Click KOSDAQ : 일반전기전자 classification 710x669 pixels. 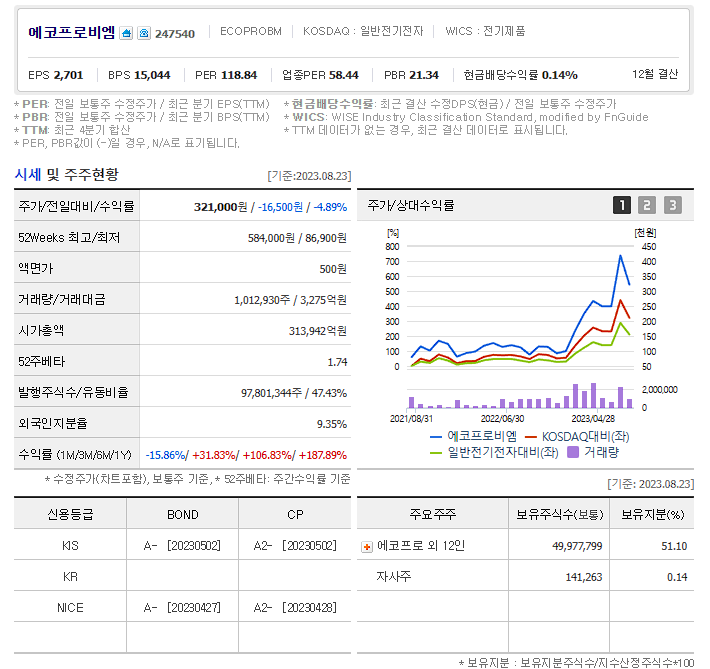point(363,31)
